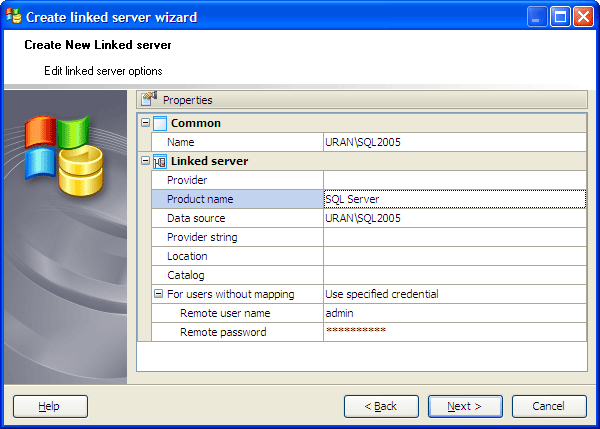Proceed with the Next button
Image resolution: width=600 pixels, height=429 pixels.
pos(465,406)
